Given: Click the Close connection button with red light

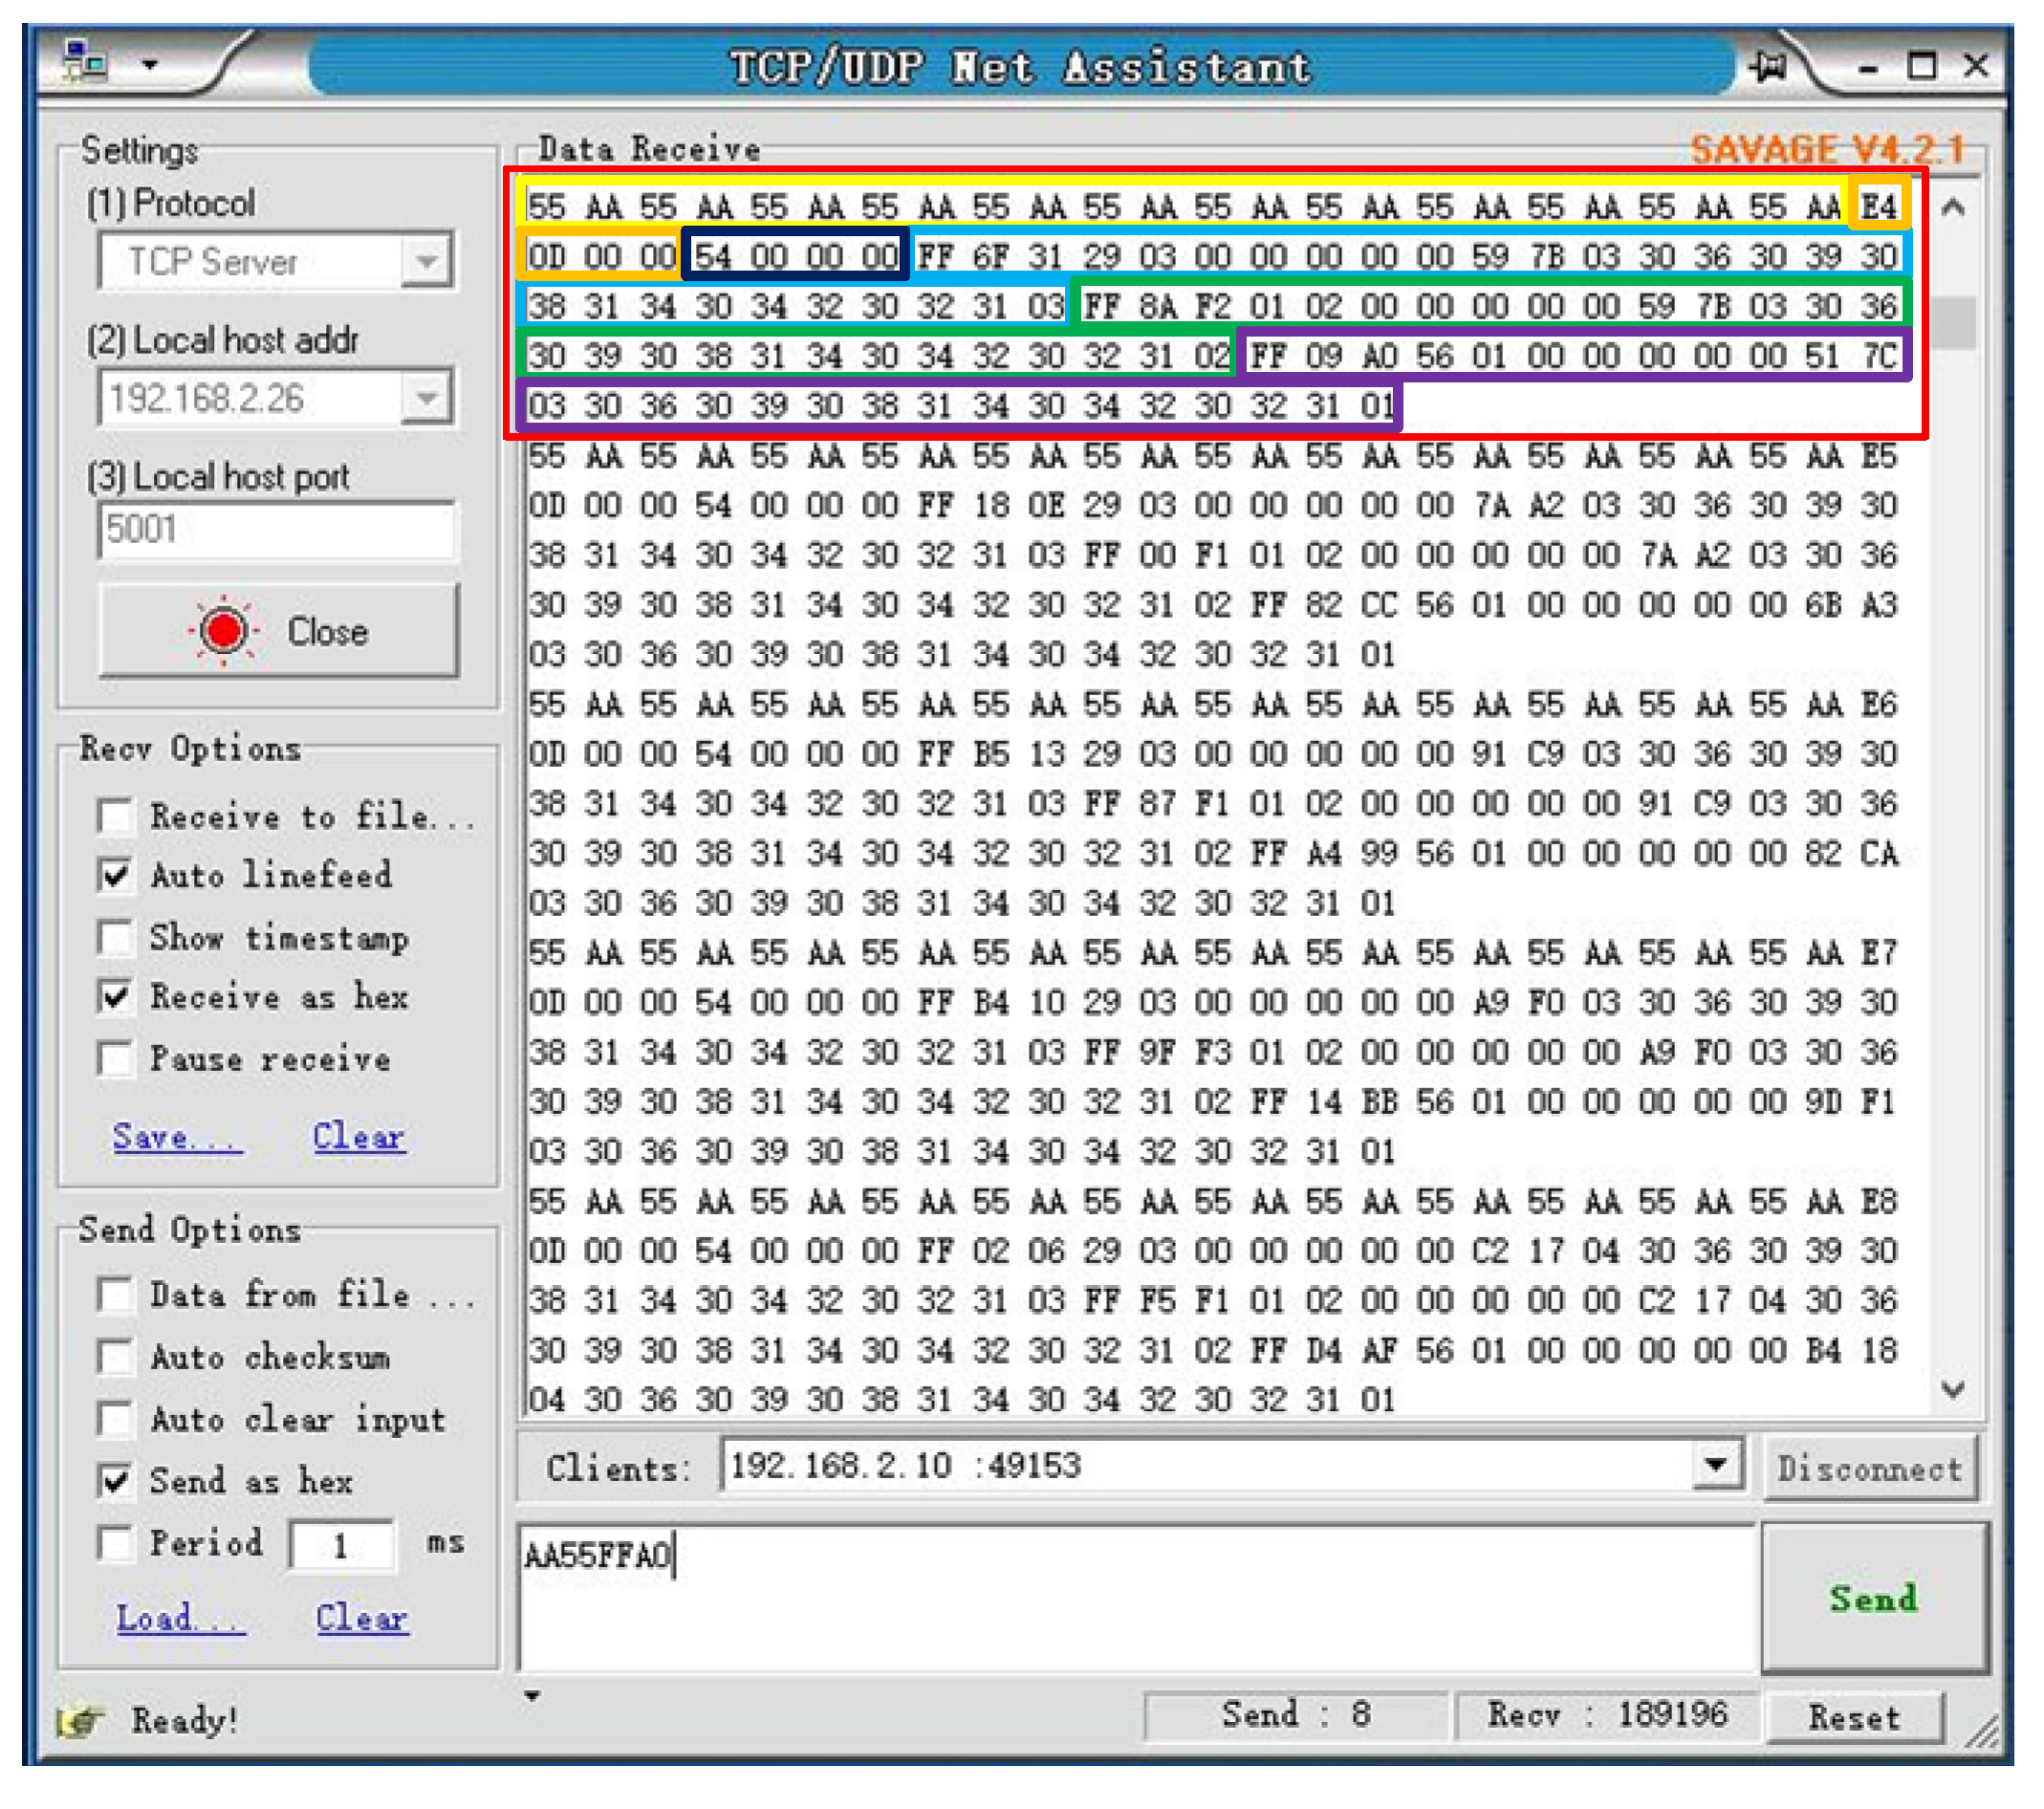Looking at the screenshot, I should pos(279,632).
